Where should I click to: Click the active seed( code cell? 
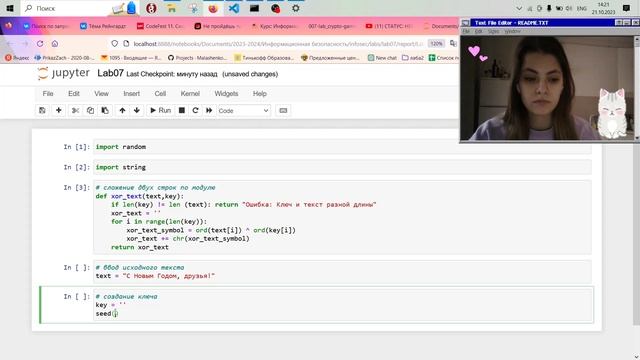[x=342, y=305]
